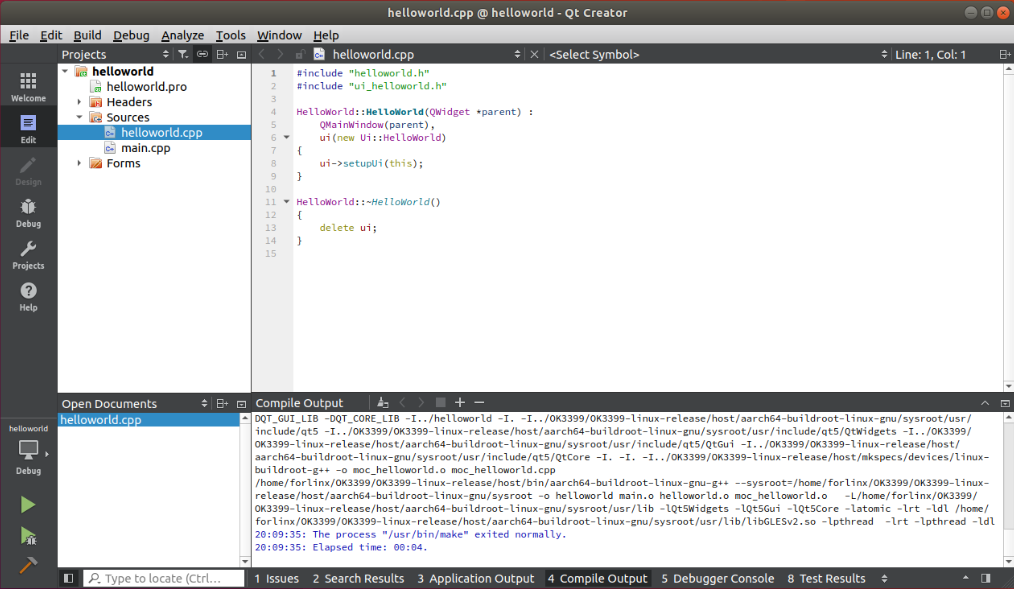This screenshot has width=1014, height=589.
Task: Zoom in compile output with plus icon
Action: coord(460,402)
